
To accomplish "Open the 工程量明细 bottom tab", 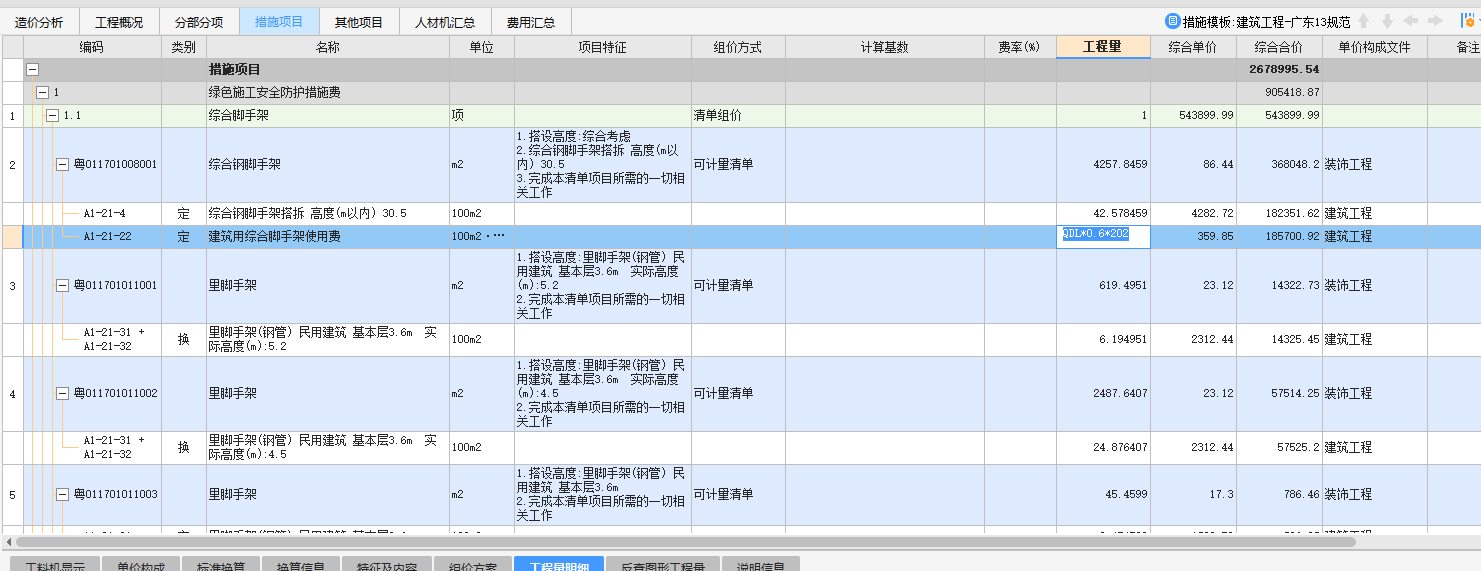I will coord(559,565).
